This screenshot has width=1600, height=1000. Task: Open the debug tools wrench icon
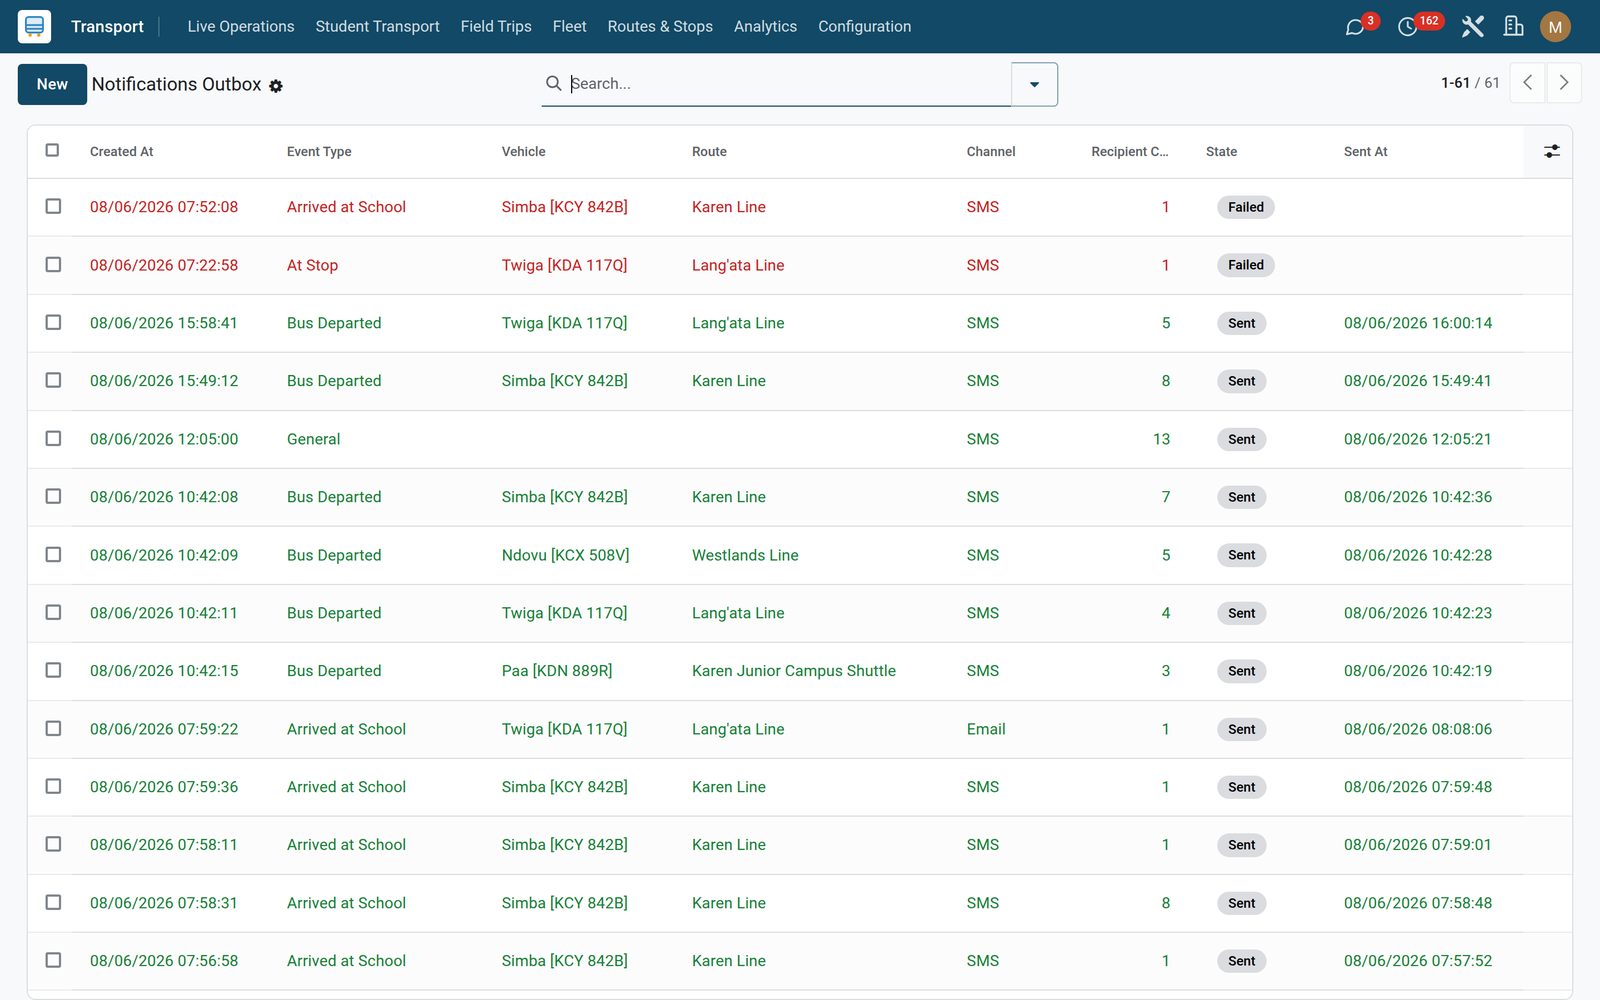point(1472,27)
